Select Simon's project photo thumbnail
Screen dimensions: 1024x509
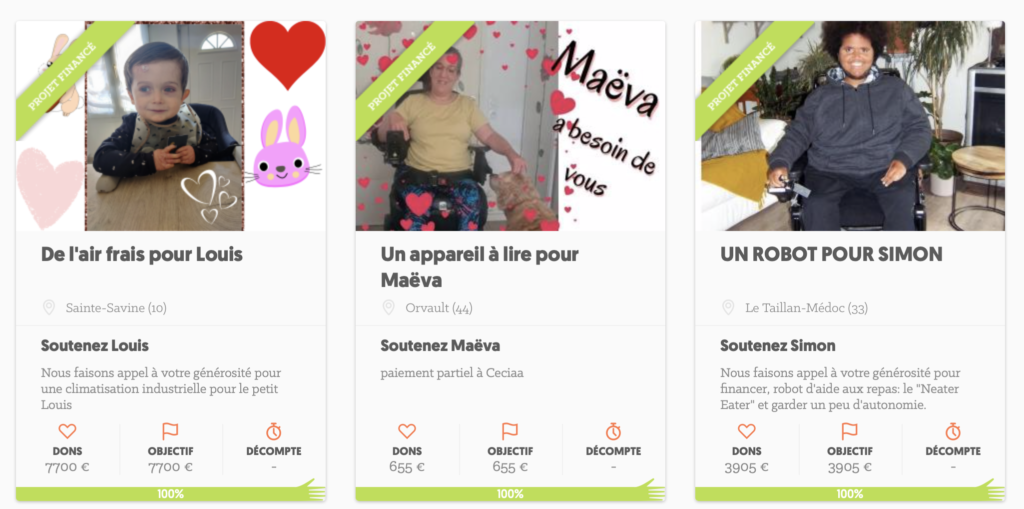pyautogui.click(x=850, y=126)
